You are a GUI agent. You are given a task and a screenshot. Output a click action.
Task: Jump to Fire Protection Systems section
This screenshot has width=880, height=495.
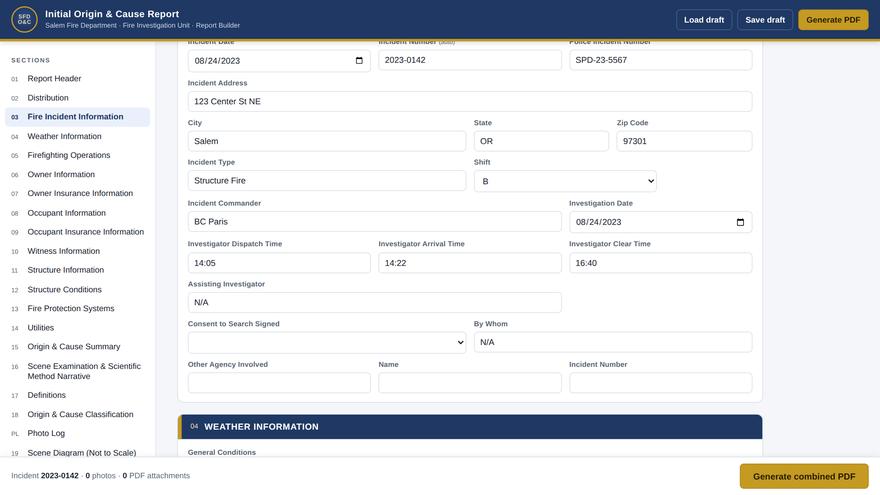(x=77, y=309)
